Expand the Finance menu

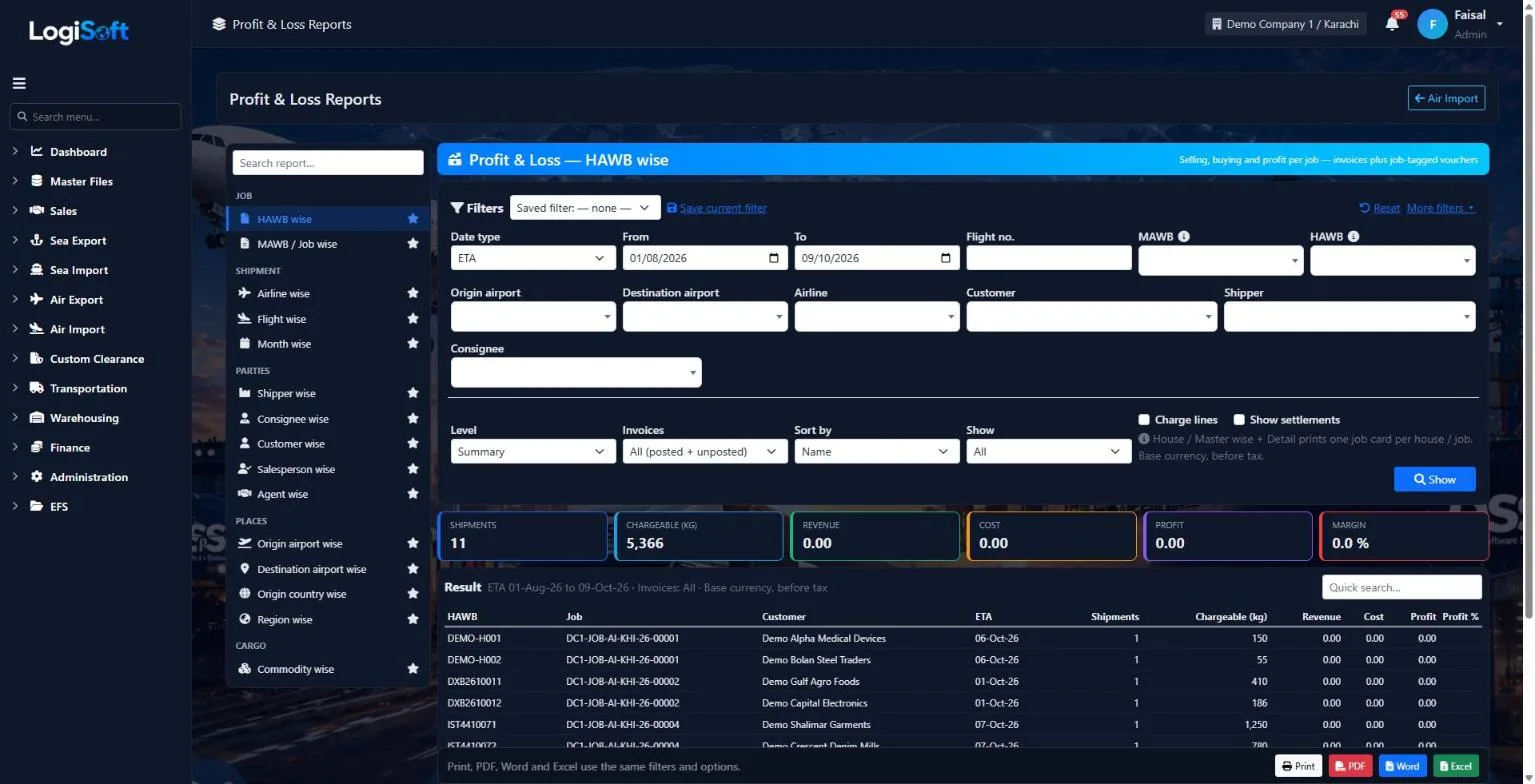(x=70, y=448)
